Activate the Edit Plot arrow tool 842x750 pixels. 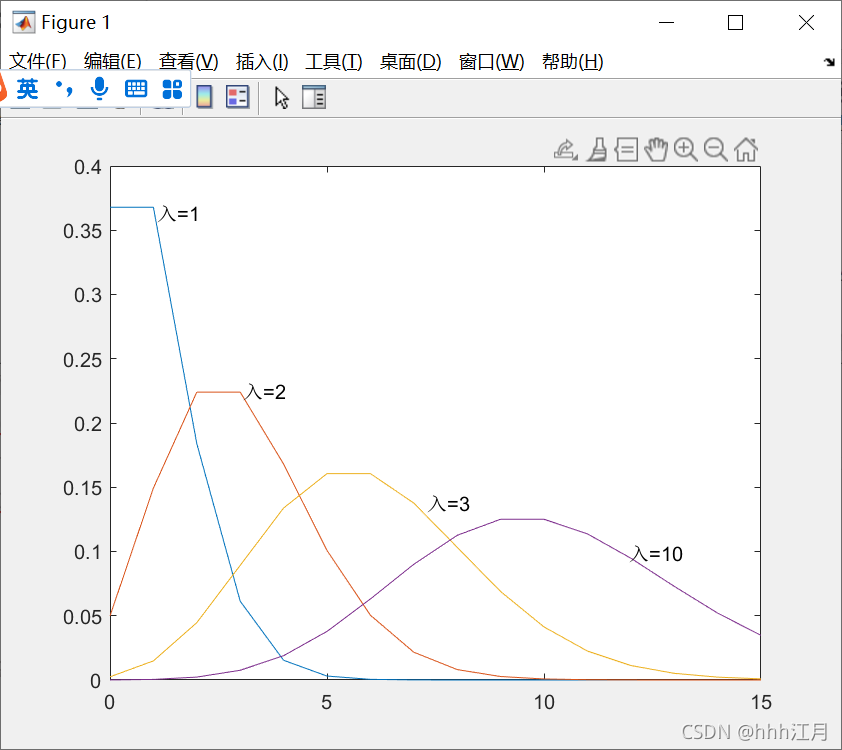[x=281, y=98]
